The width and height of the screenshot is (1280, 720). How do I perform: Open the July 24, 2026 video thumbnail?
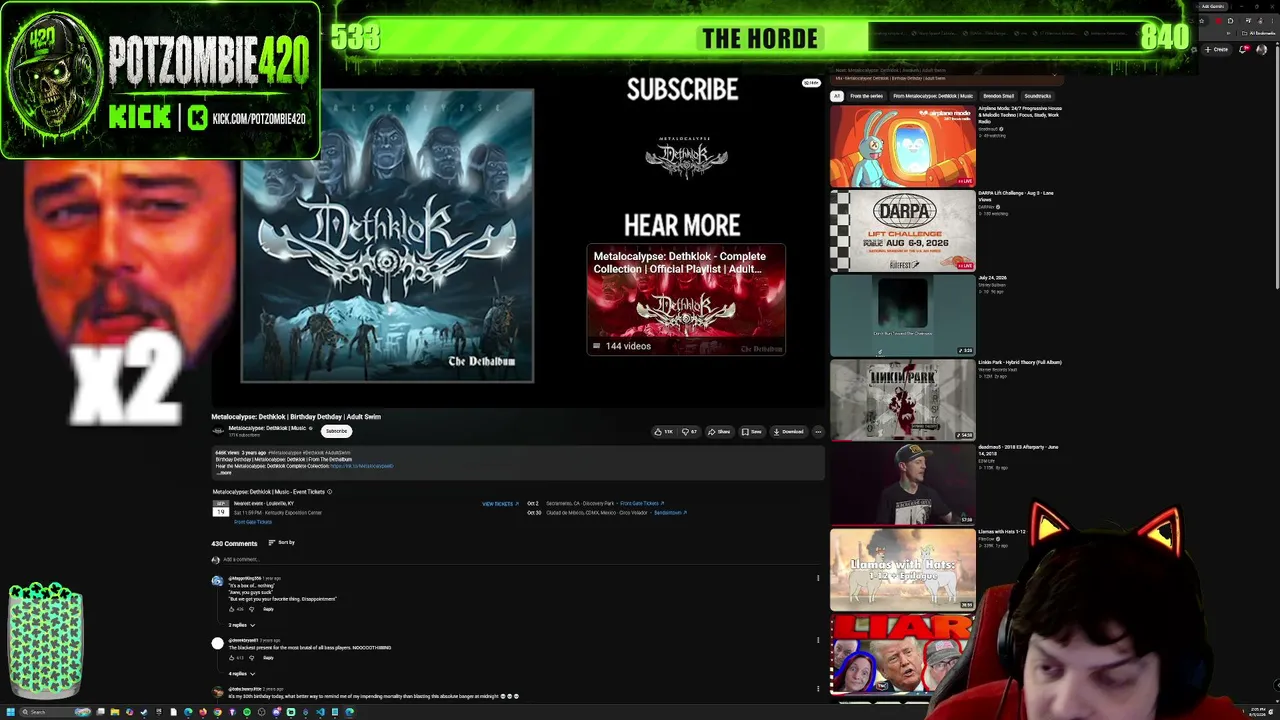click(902, 316)
